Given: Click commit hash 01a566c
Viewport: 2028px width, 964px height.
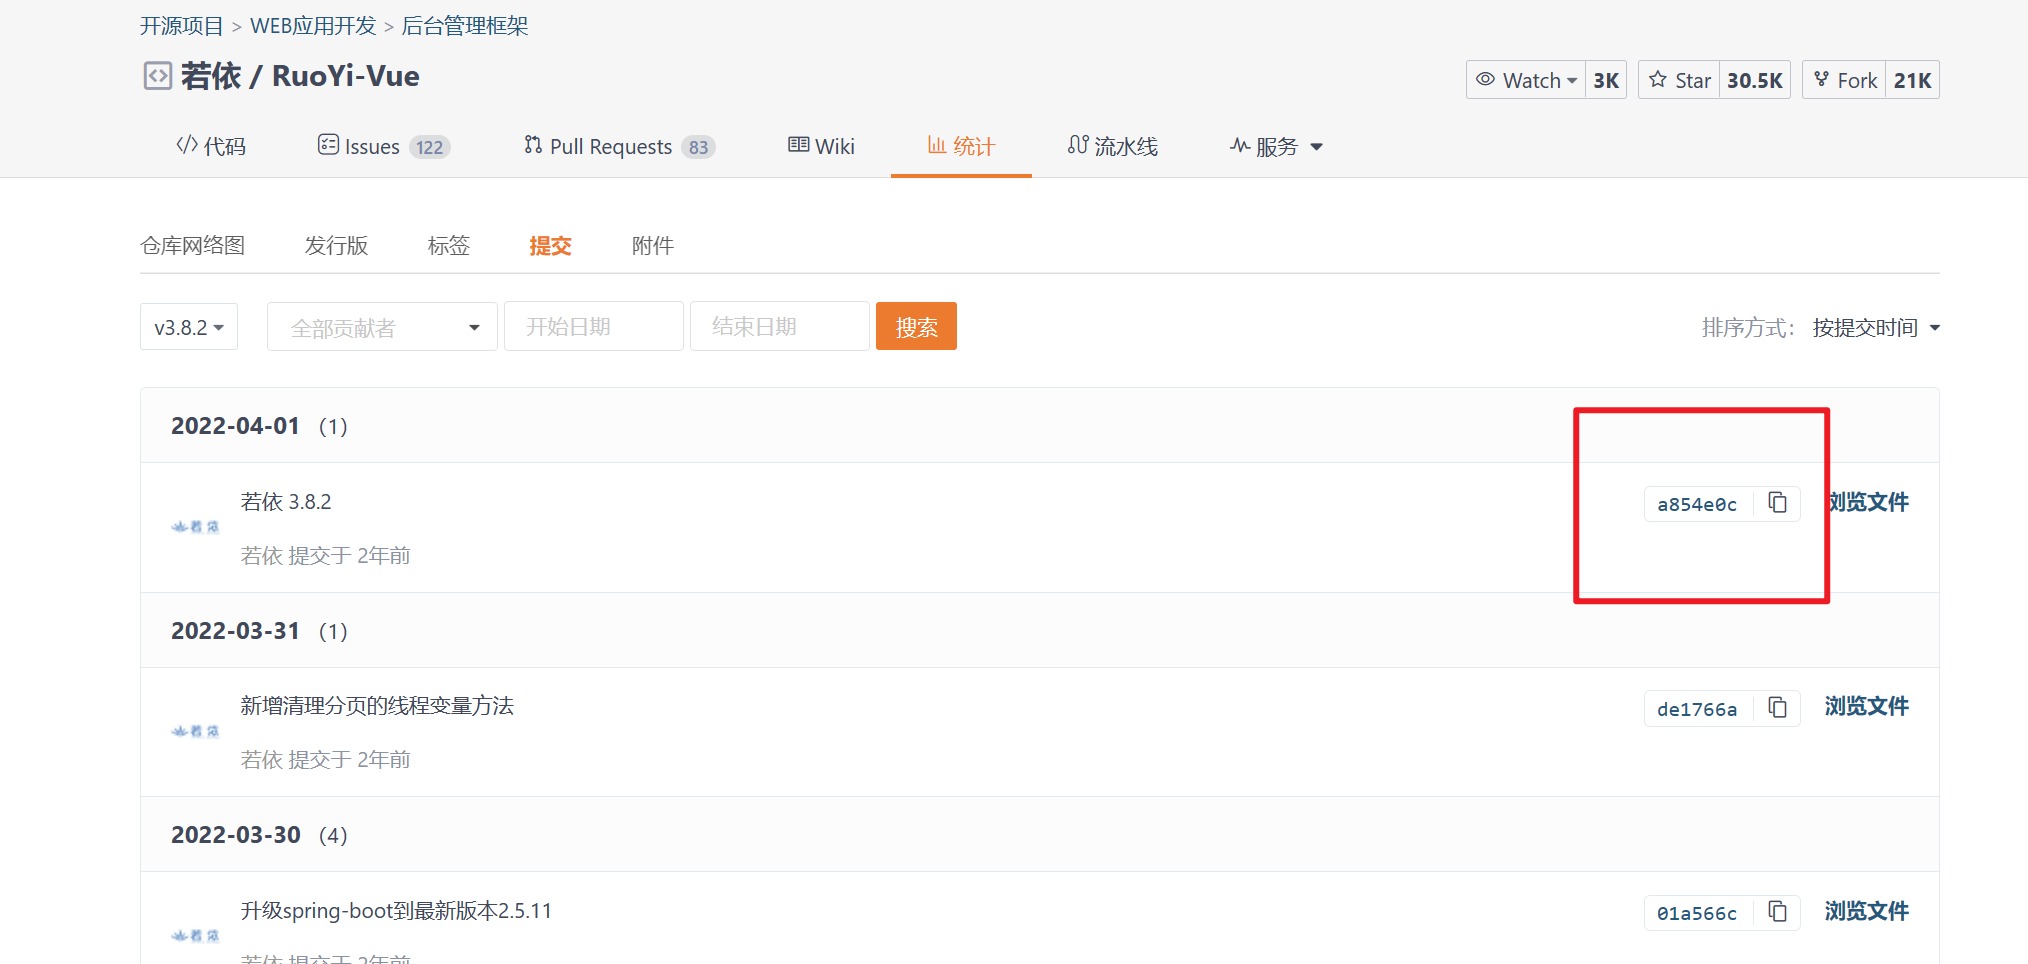Looking at the screenshot, I should [x=1697, y=913].
